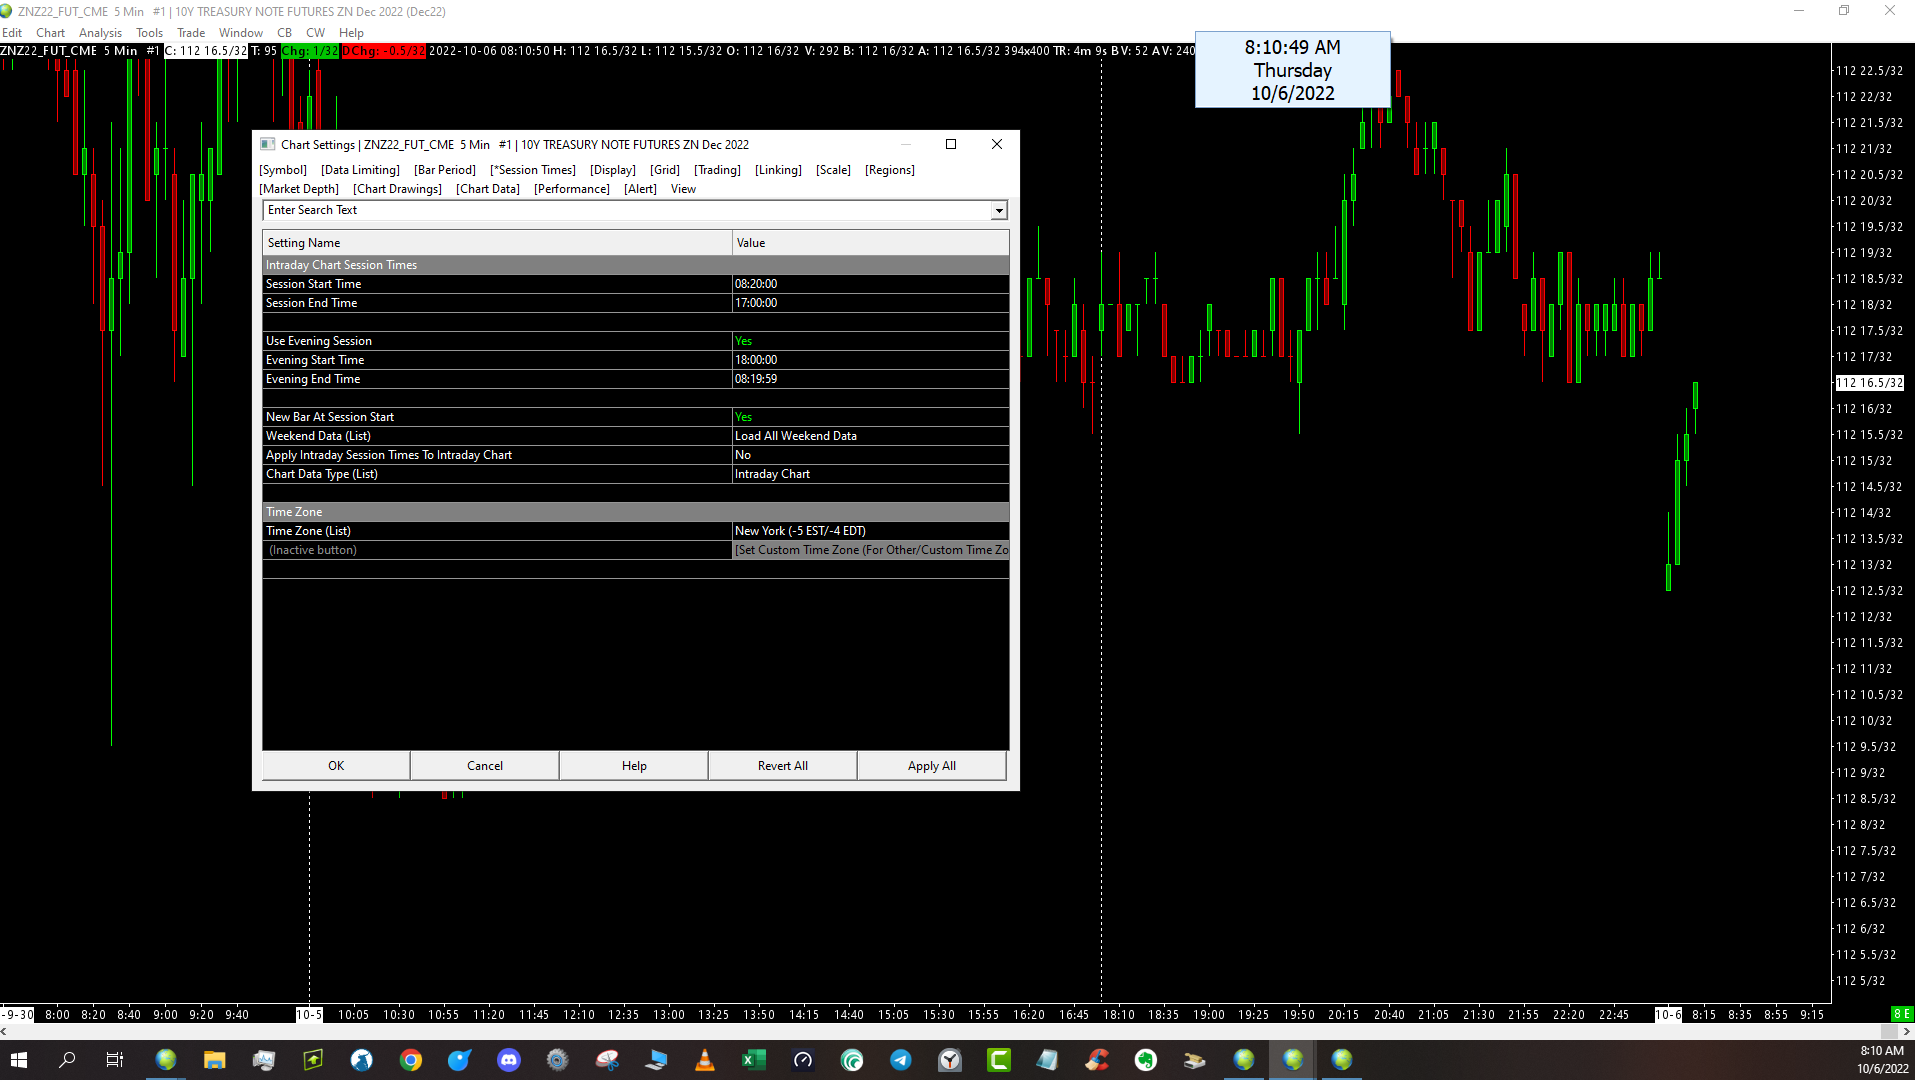Edit Session End Time value 17:00:00
The height and width of the screenshot is (1082, 1915).
[x=871, y=303]
